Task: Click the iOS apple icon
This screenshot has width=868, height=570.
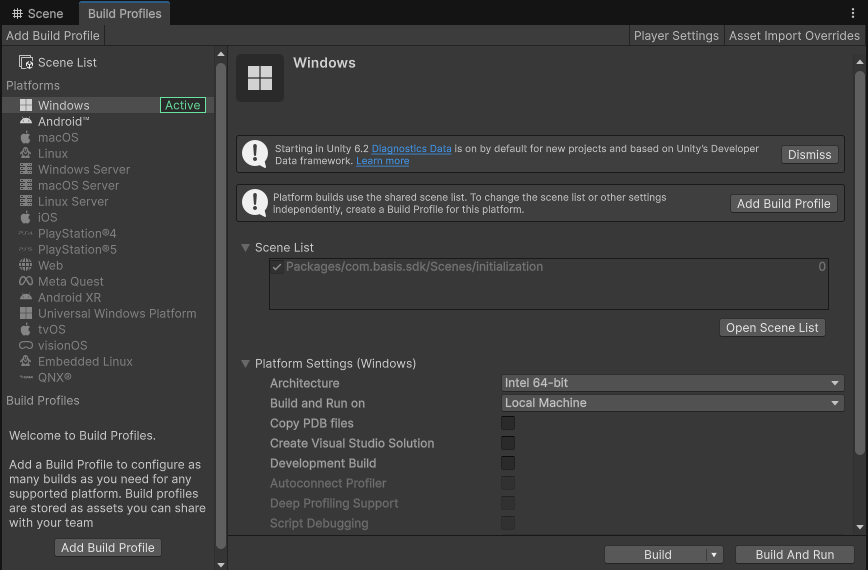Action: coord(25,217)
